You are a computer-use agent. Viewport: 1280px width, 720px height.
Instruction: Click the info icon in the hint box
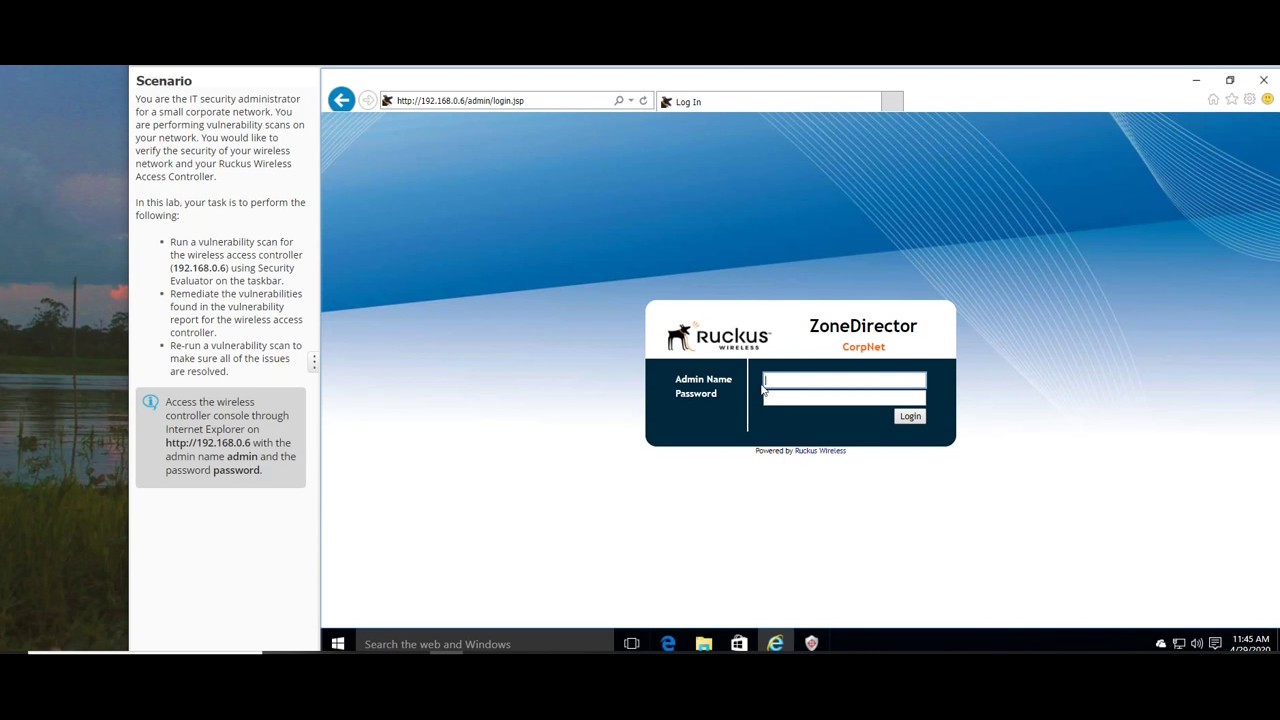(x=150, y=402)
